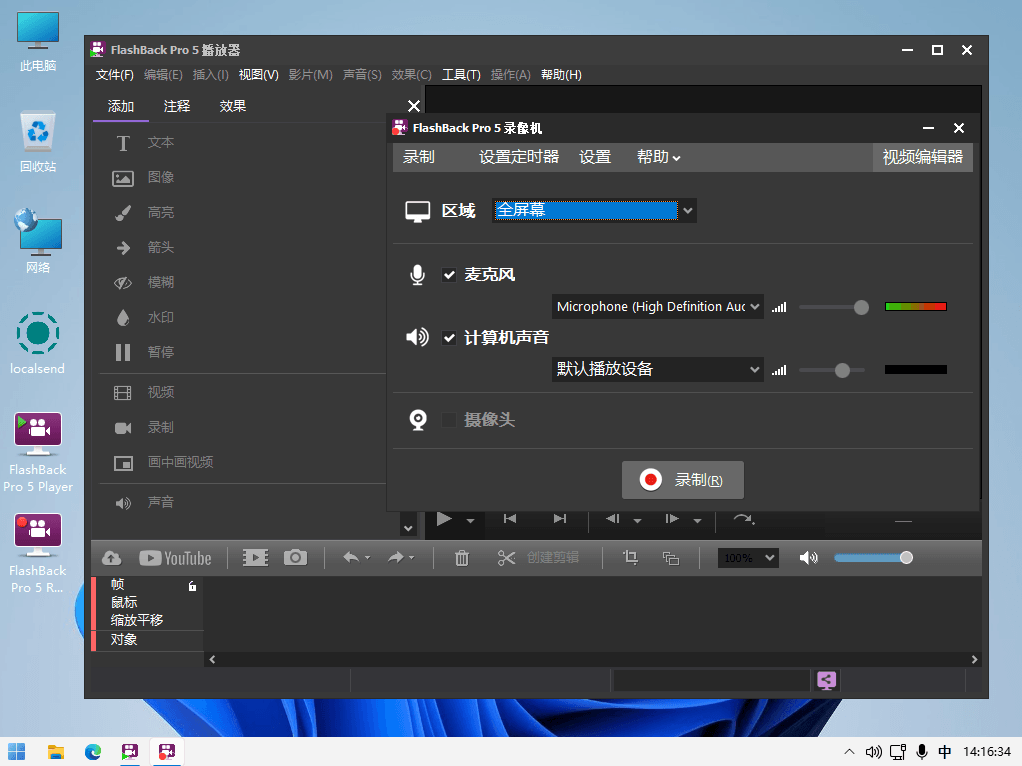The height and width of the screenshot is (766, 1022).
Task: Open 设置定时器 in the recorder
Action: [x=519, y=157]
